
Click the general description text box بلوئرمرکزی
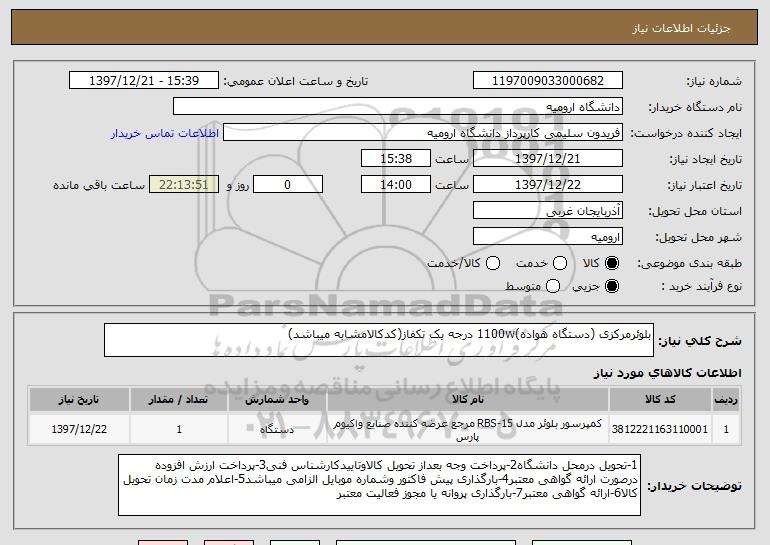tap(379, 340)
